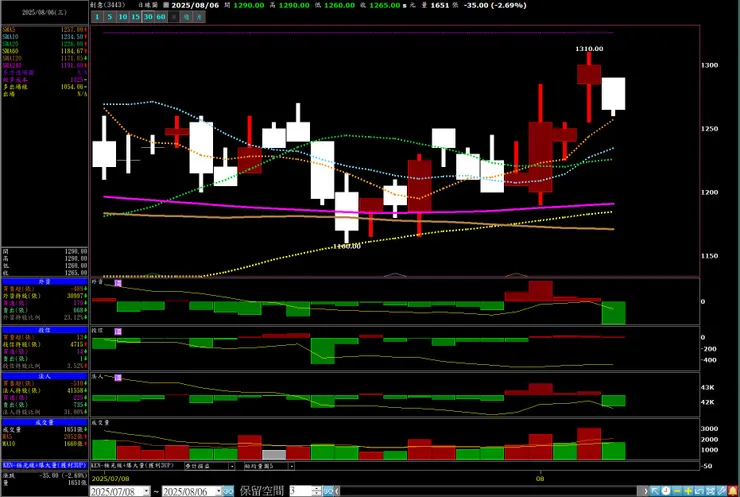740x497 pixels.
Task: Click the 1310.00 high price label
Action: coord(589,49)
